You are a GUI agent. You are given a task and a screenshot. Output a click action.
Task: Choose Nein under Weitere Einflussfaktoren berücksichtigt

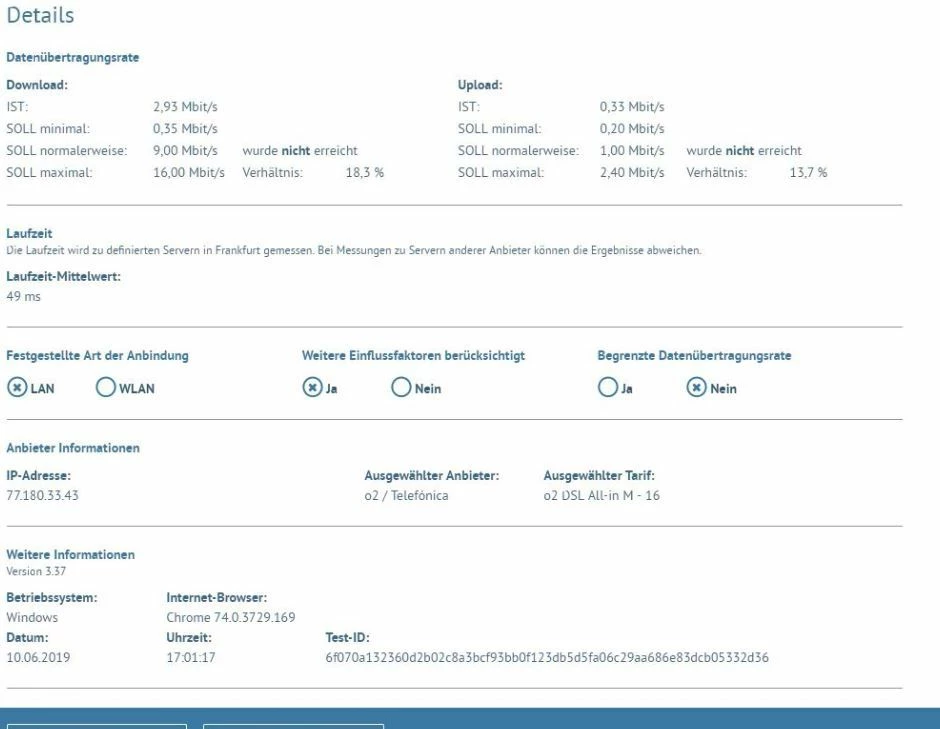pyautogui.click(x=401, y=387)
